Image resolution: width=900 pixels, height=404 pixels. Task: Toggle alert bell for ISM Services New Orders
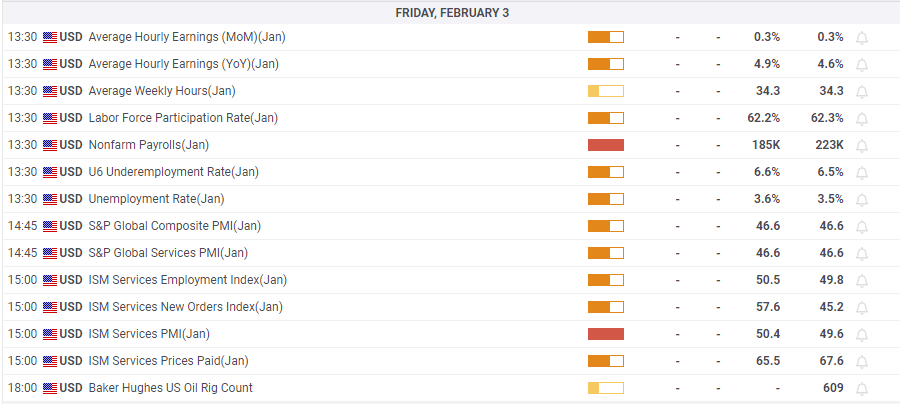[862, 308]
